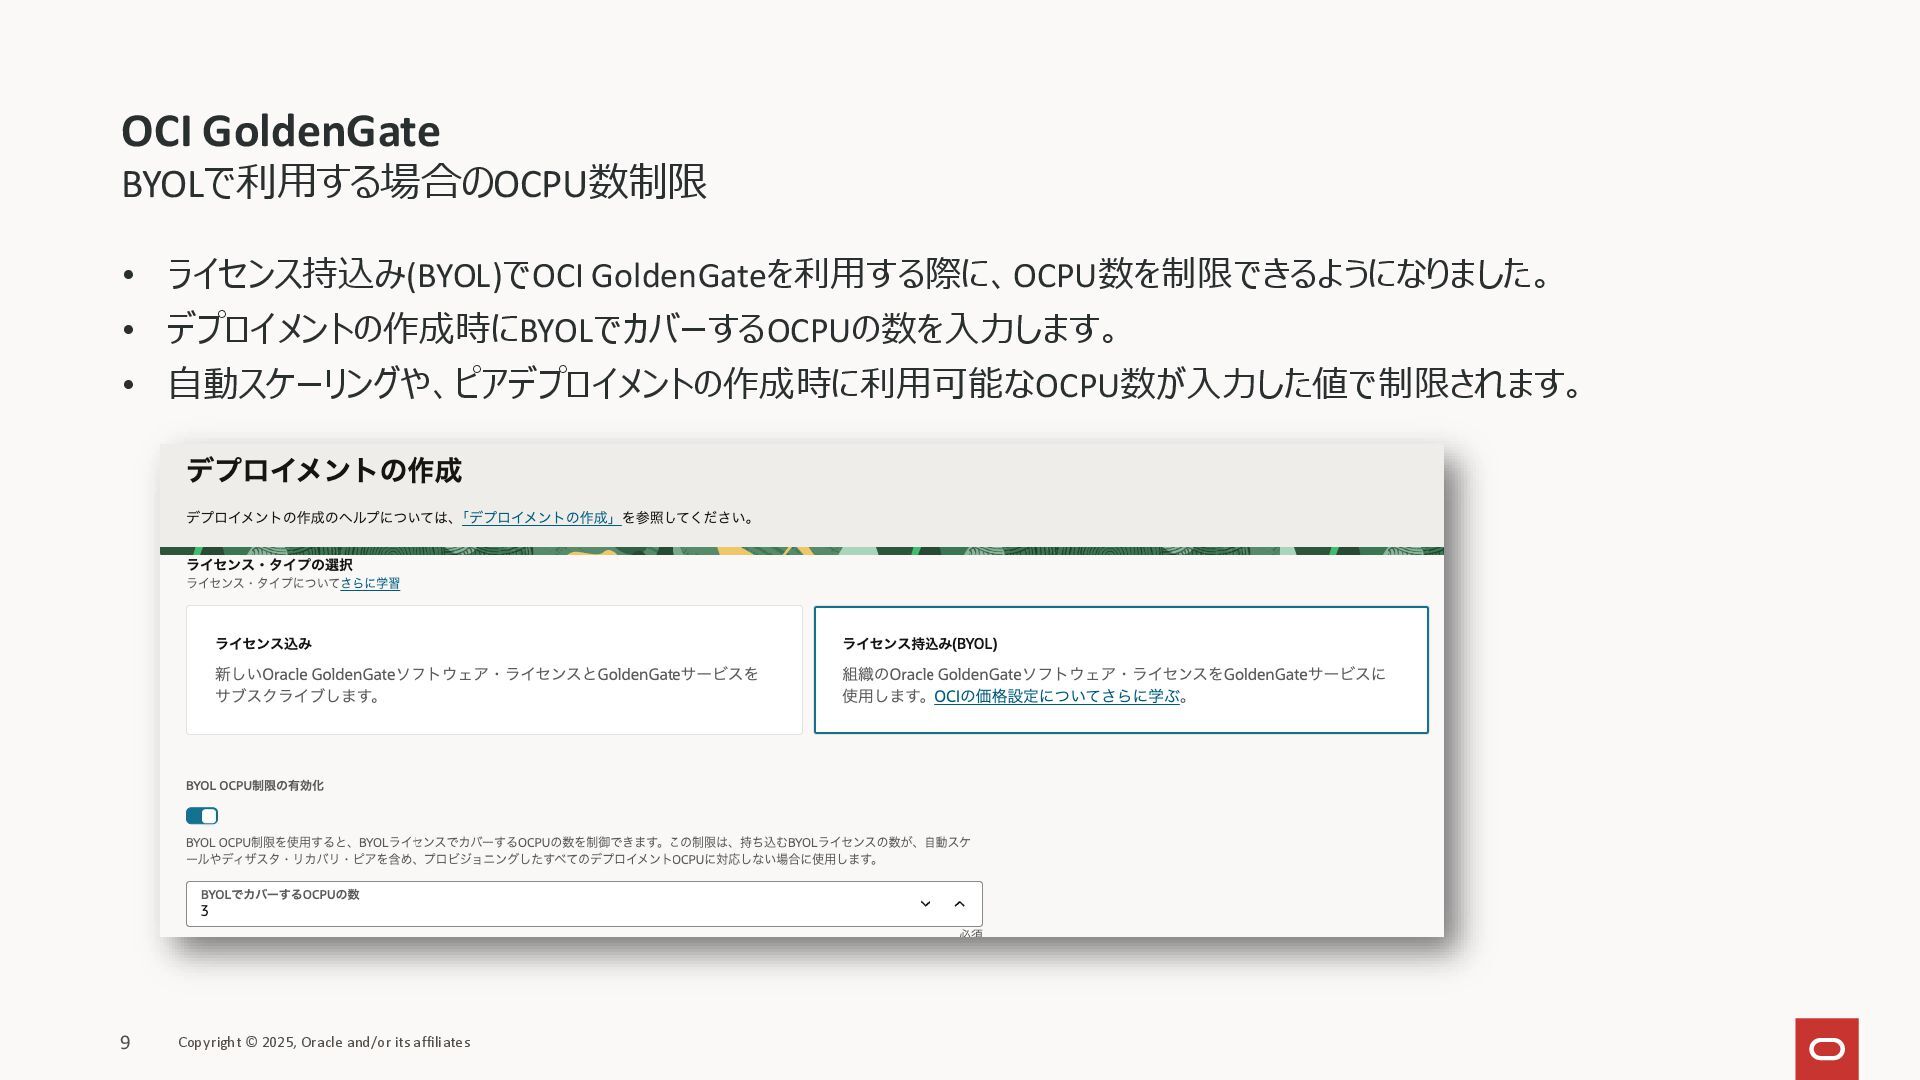Click the BYOL OCPU制限の有効化 label

click(255, 786)
